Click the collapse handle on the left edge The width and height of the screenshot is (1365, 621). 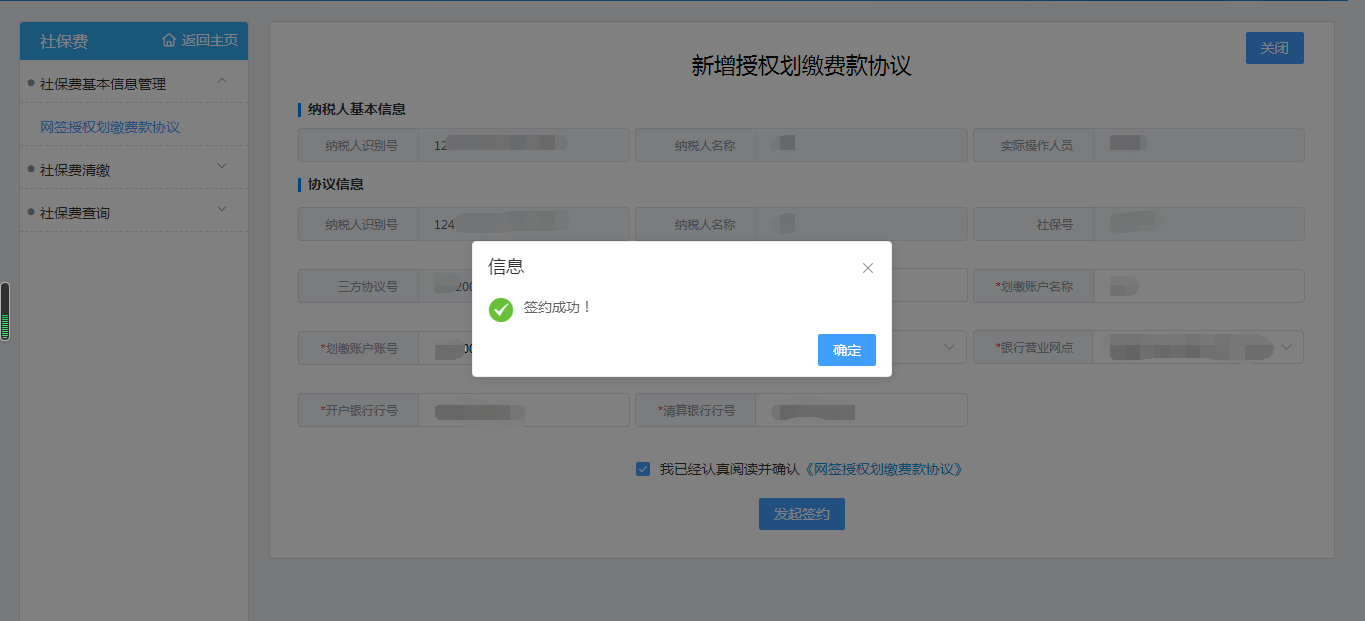(x=5, y=310)
